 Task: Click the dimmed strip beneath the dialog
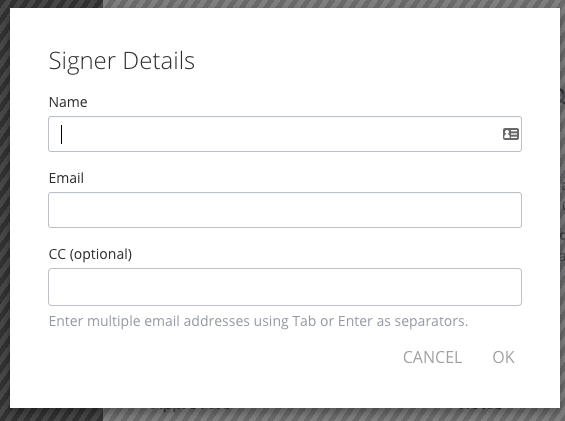(324, 415)
